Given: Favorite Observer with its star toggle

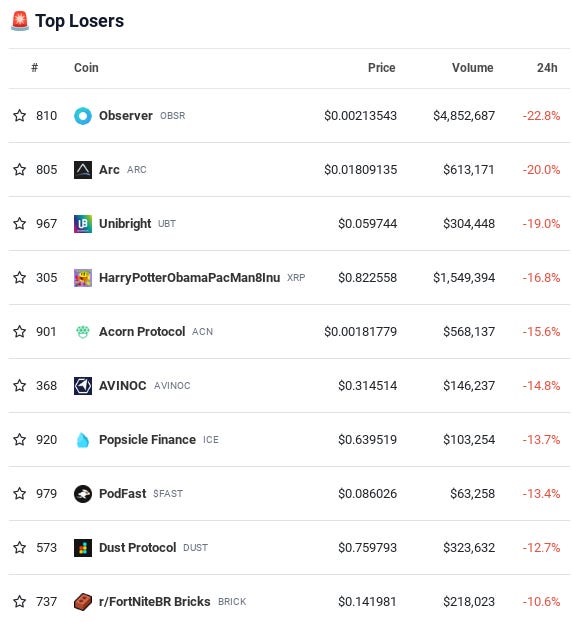Looking at the screenshot, I should pyautogui.click(x=19, y=115).
